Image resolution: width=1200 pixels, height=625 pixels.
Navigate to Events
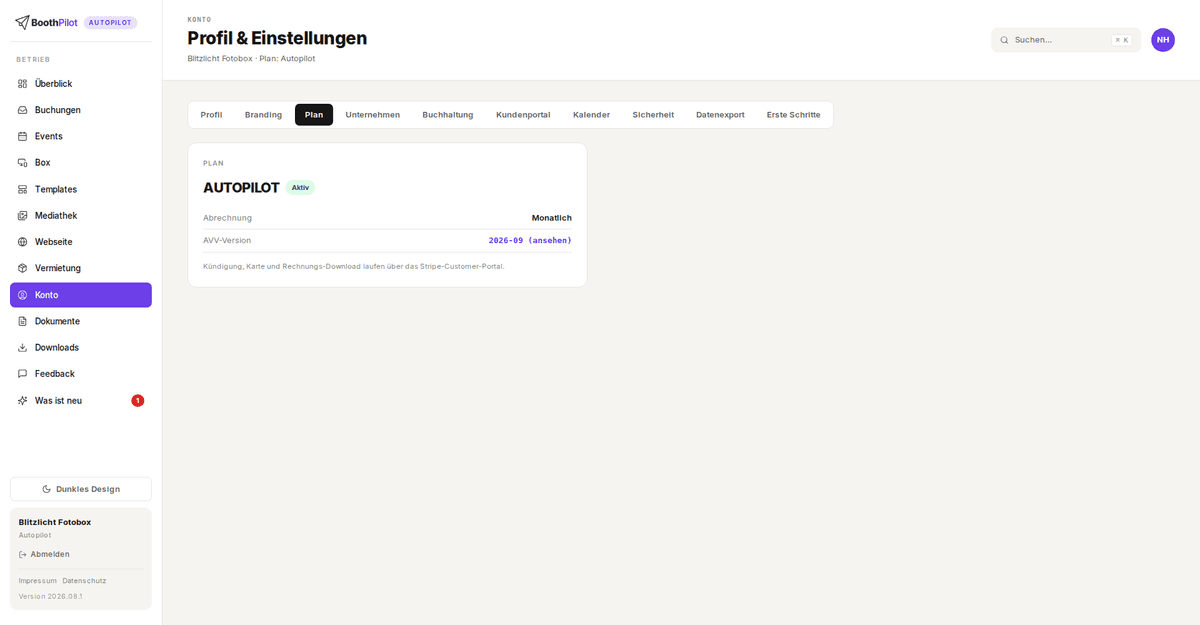tap(81, 136)
